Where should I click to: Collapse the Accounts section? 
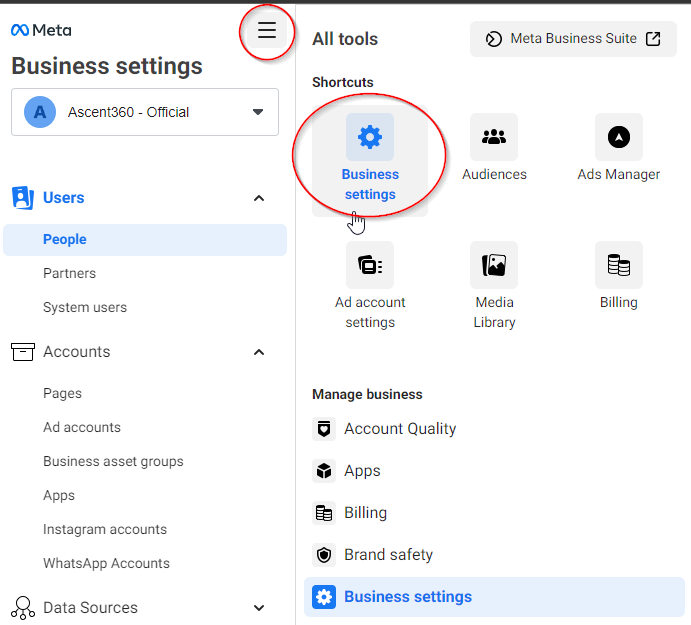(259, 352)
